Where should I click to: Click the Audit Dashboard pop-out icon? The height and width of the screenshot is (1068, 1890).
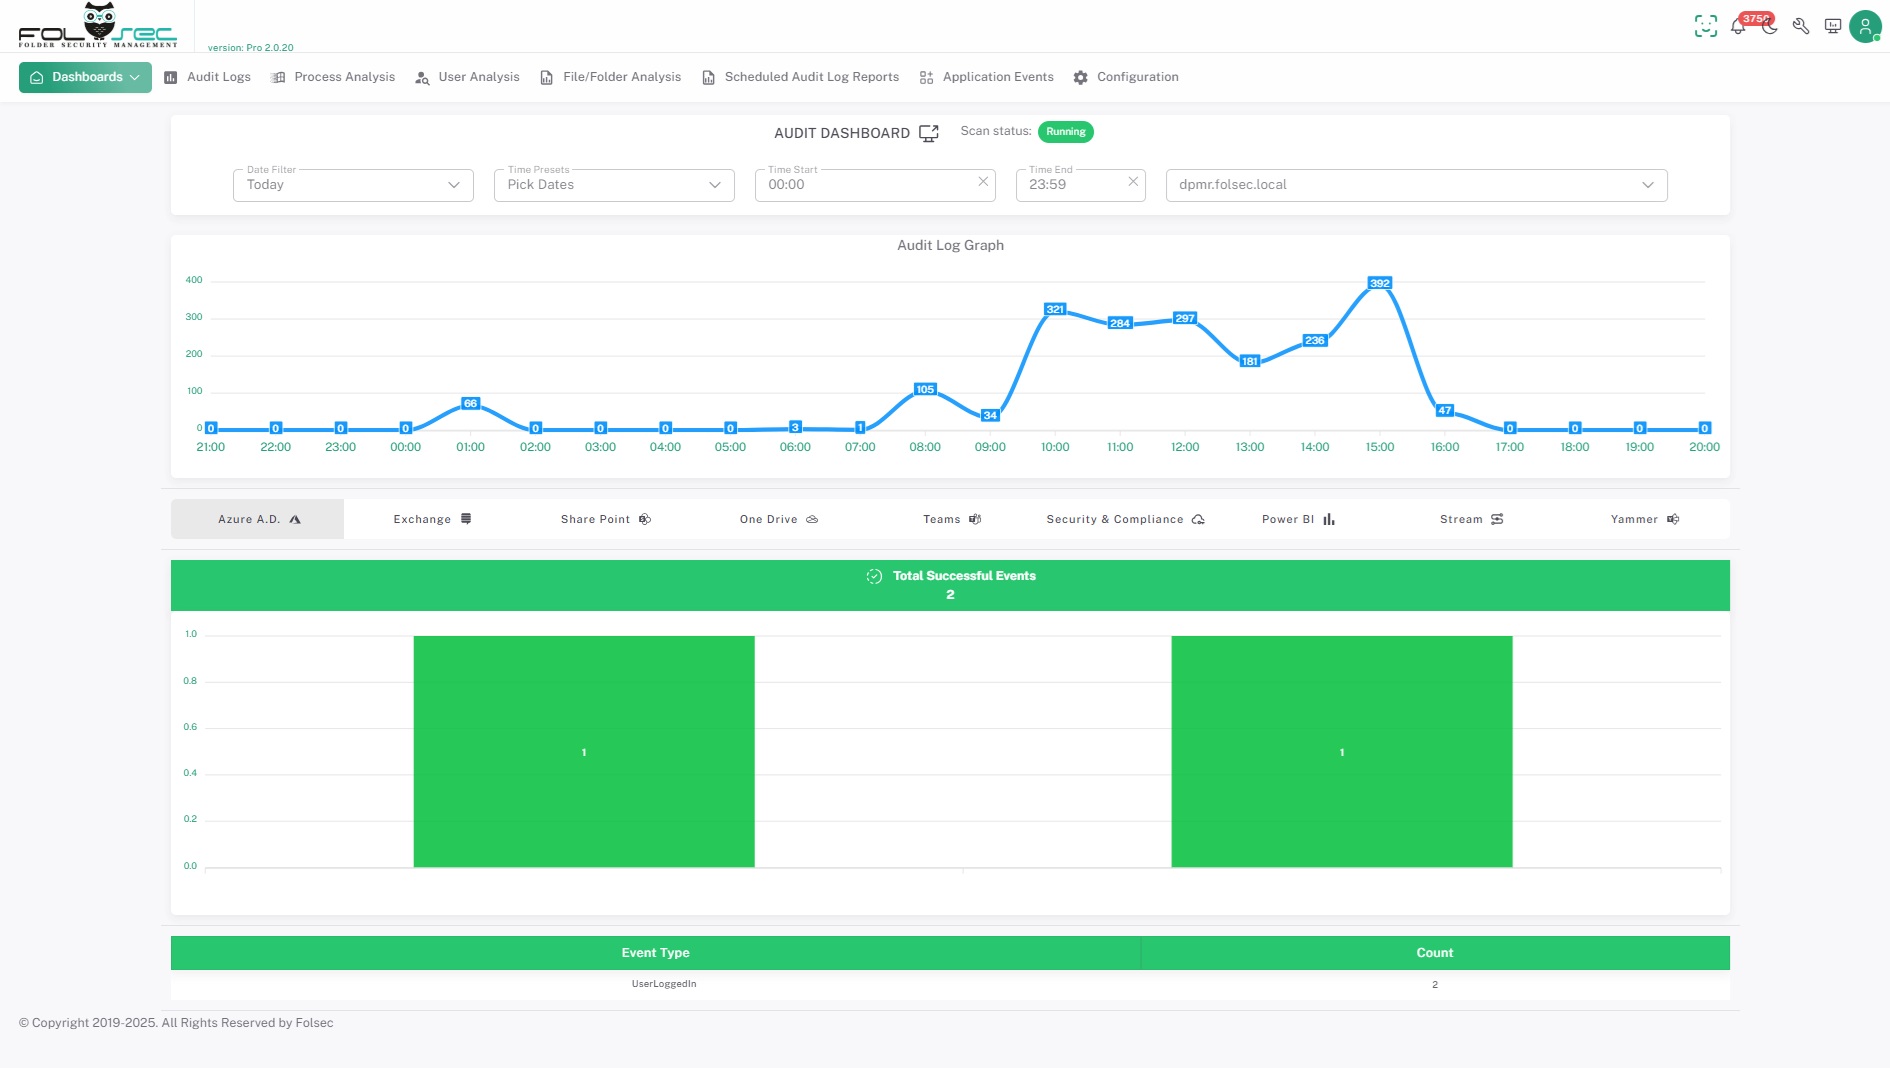[x=929, y=133]
